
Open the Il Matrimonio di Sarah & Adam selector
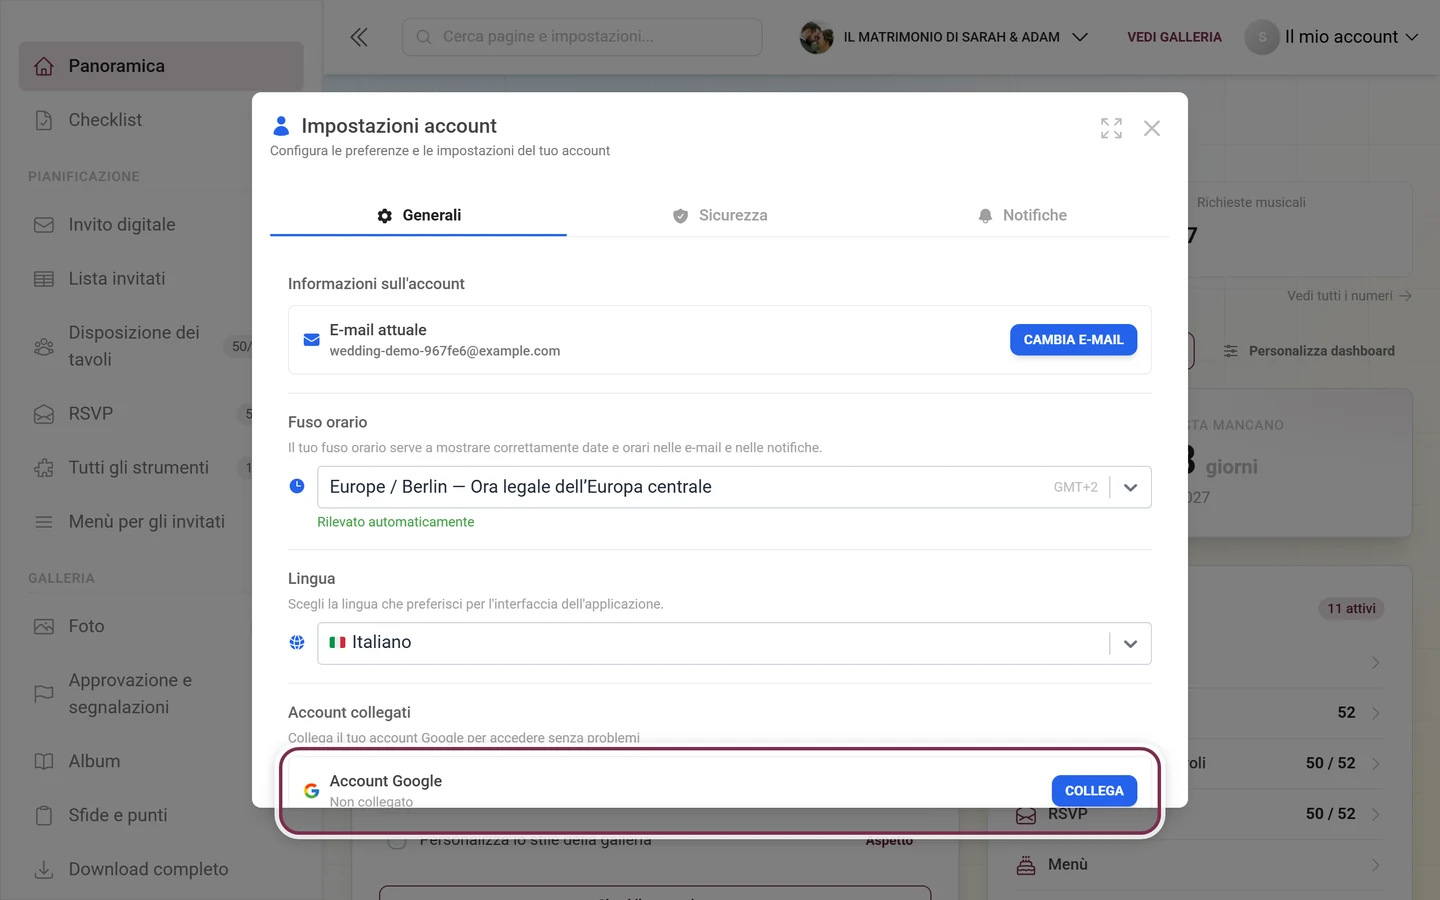[944, 37]
